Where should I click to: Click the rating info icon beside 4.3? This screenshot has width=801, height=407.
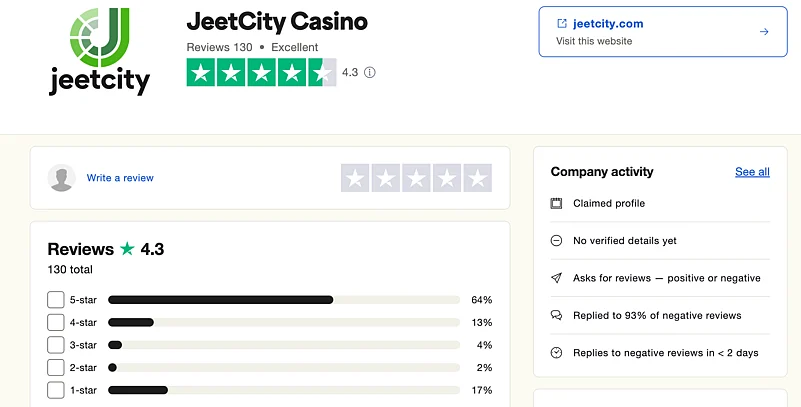click(370, 72)
